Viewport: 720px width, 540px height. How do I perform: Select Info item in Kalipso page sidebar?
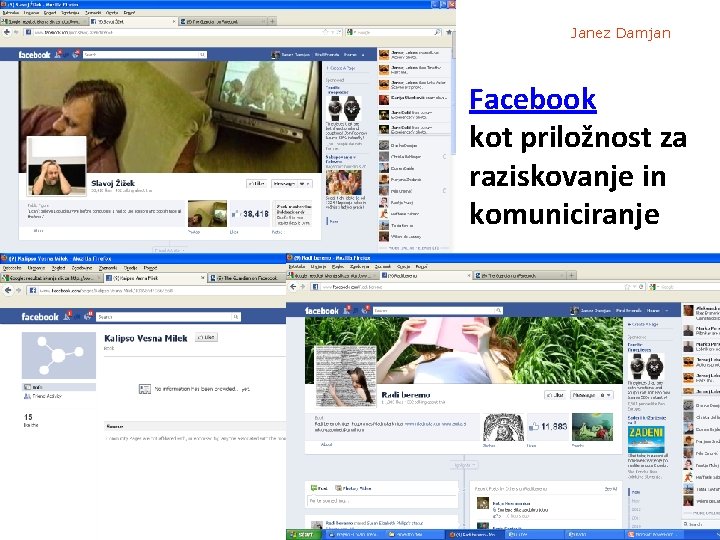59,387
